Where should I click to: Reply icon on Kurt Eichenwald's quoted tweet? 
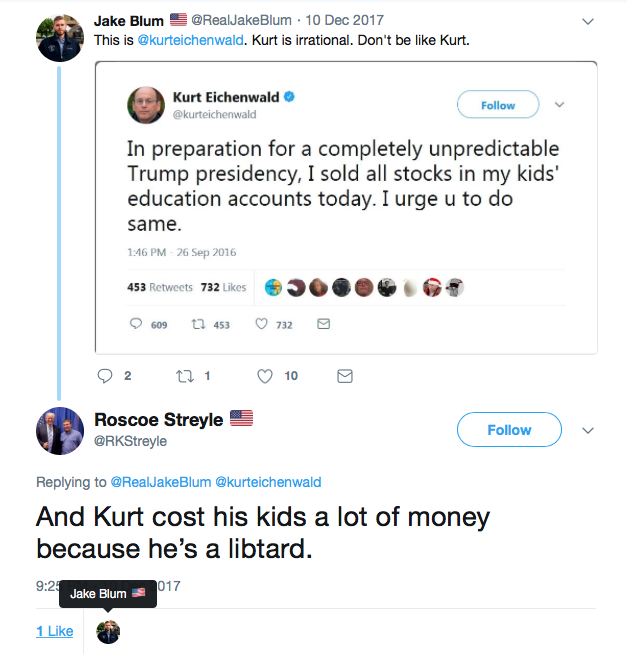click(136, 324)
